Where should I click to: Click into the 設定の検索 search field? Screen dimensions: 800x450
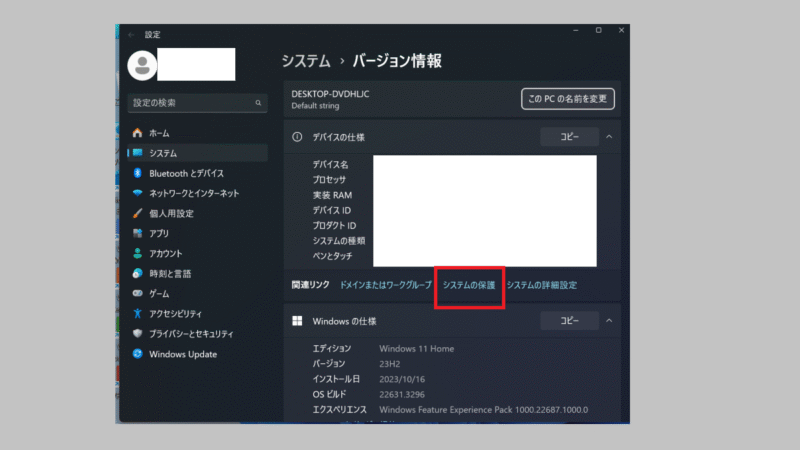(197, 103)
